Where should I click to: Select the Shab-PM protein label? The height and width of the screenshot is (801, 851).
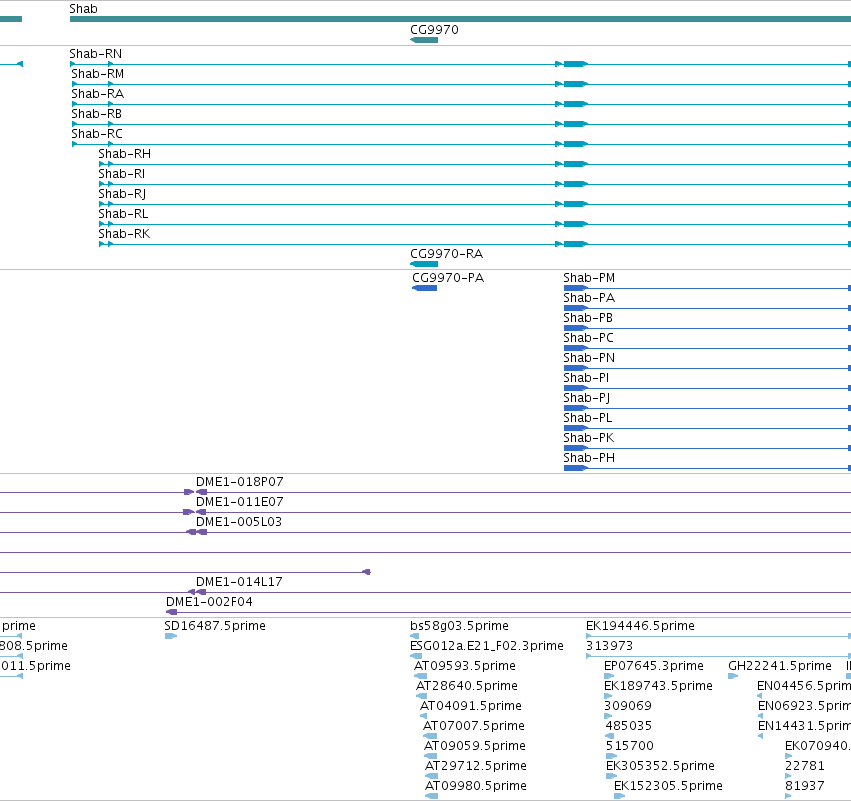(589, 278)
